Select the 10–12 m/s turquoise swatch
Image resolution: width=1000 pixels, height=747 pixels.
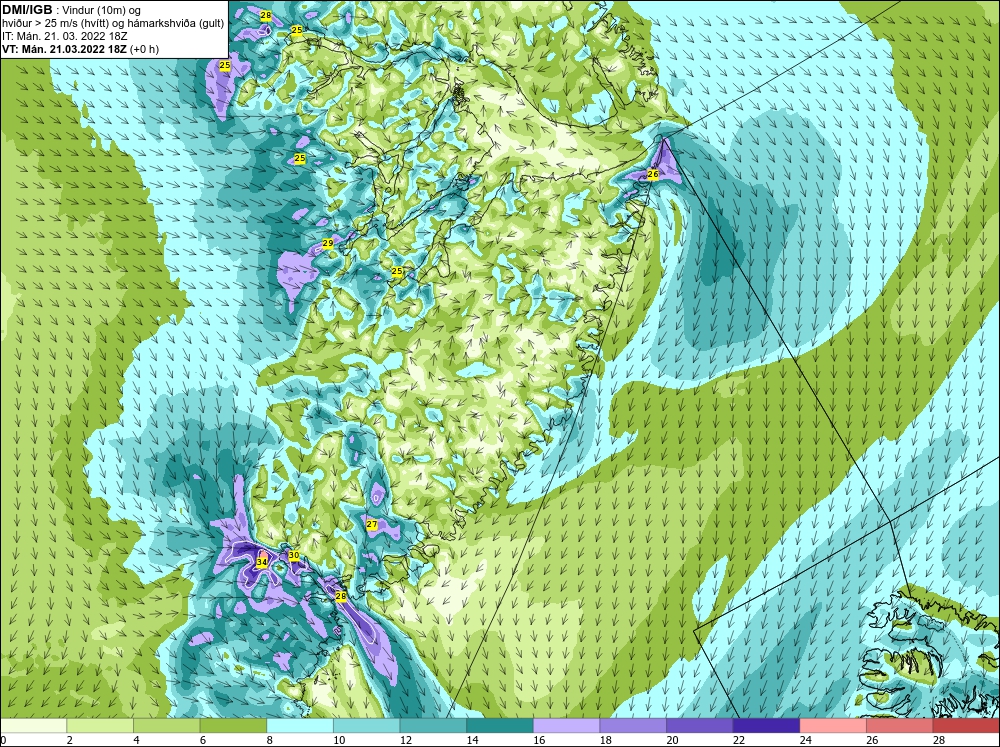(366, 725)
